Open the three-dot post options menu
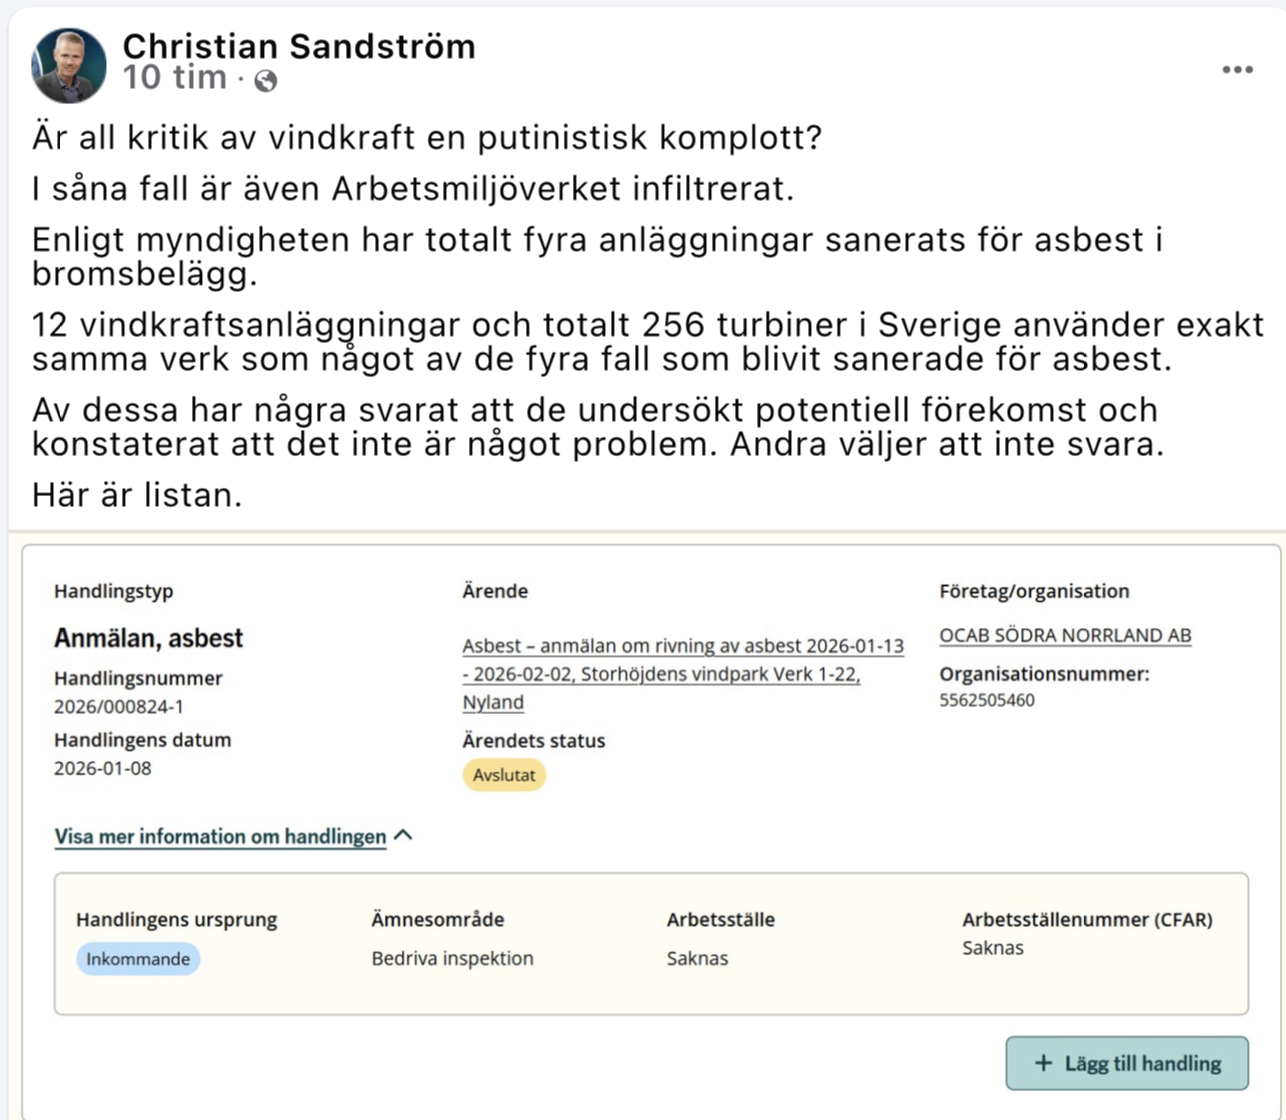Viewport: 1286px width, 1120px height. click(x=1237, y=70)
